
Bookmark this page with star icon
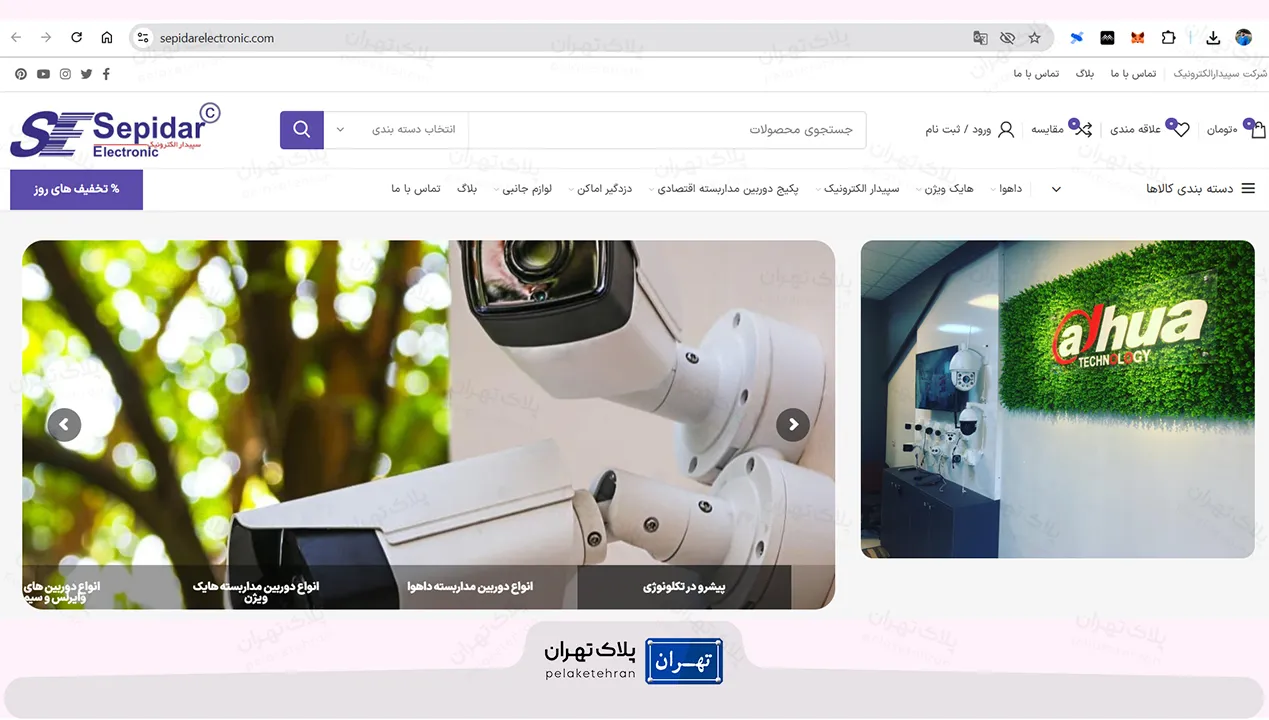[x=1034, y=38]
